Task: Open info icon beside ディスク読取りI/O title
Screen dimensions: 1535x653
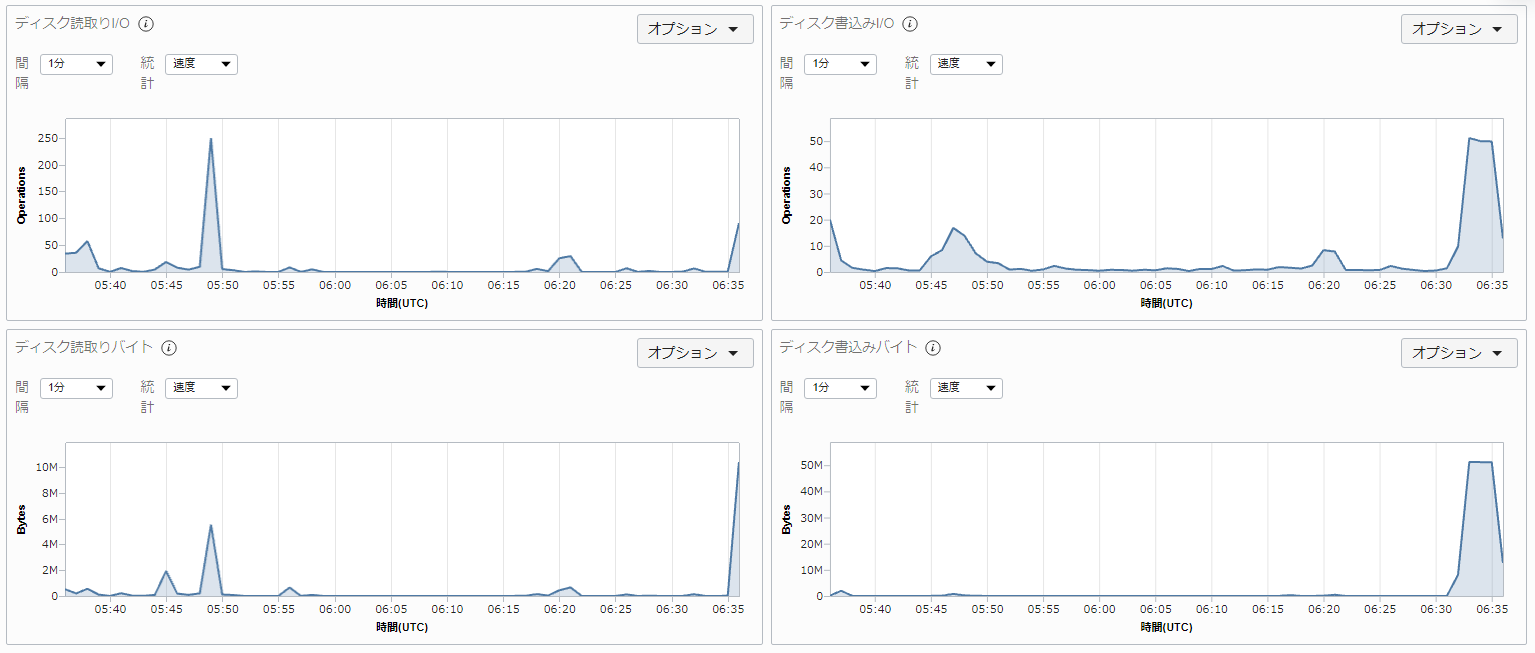Action: (x=146, y=24)
